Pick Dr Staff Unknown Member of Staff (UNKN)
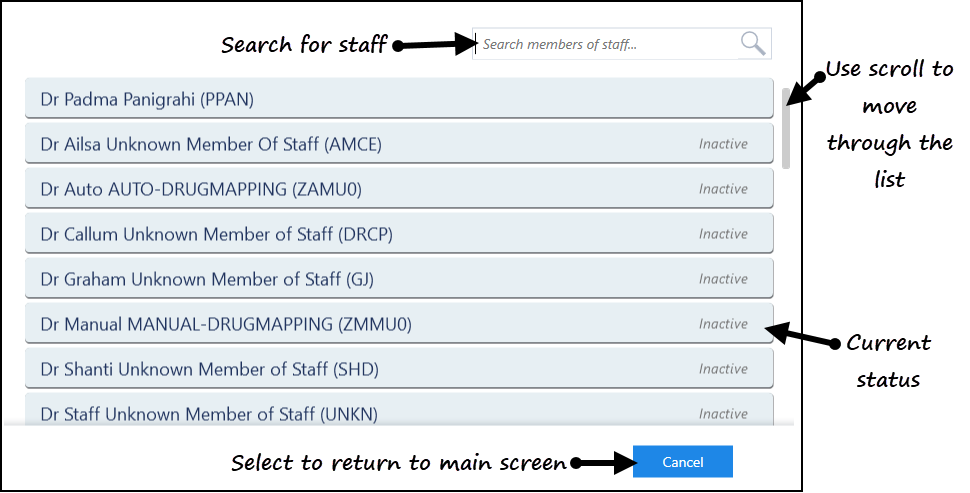The image size is (970, 493). tap(399, 410)
